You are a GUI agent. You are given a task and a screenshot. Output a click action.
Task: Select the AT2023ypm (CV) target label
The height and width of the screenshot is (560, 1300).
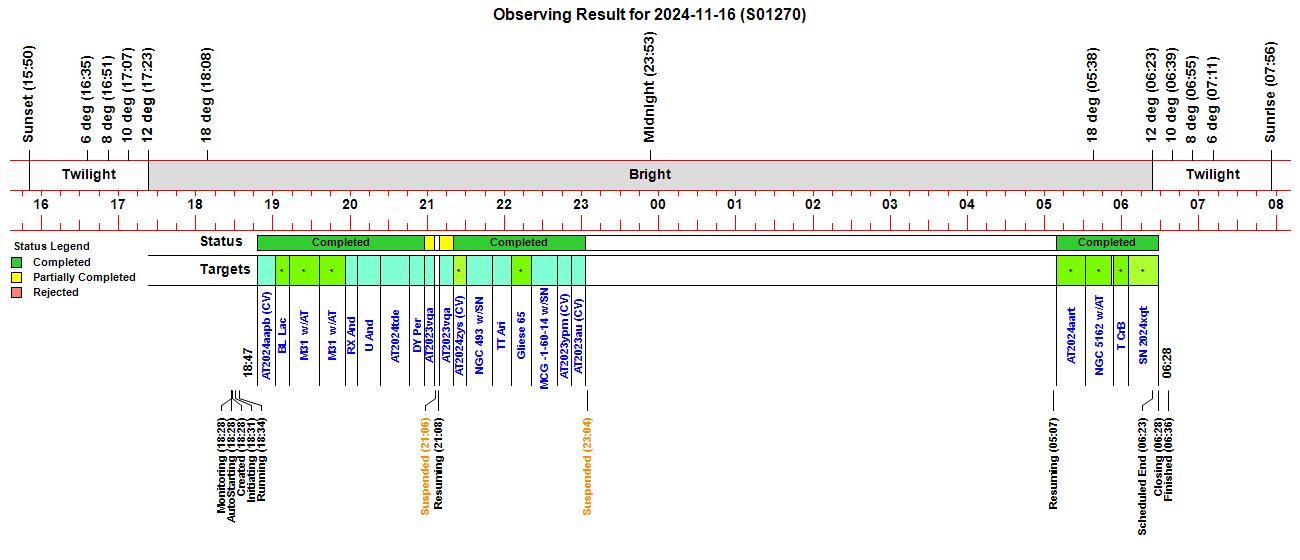[564, 337]
